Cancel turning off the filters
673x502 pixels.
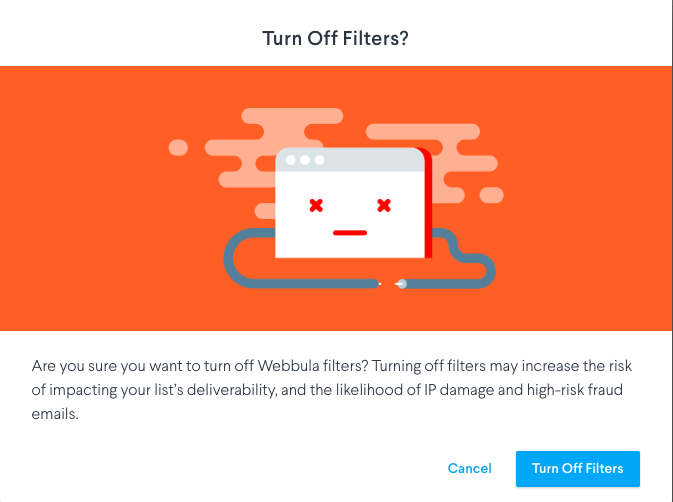coord(470,469)
